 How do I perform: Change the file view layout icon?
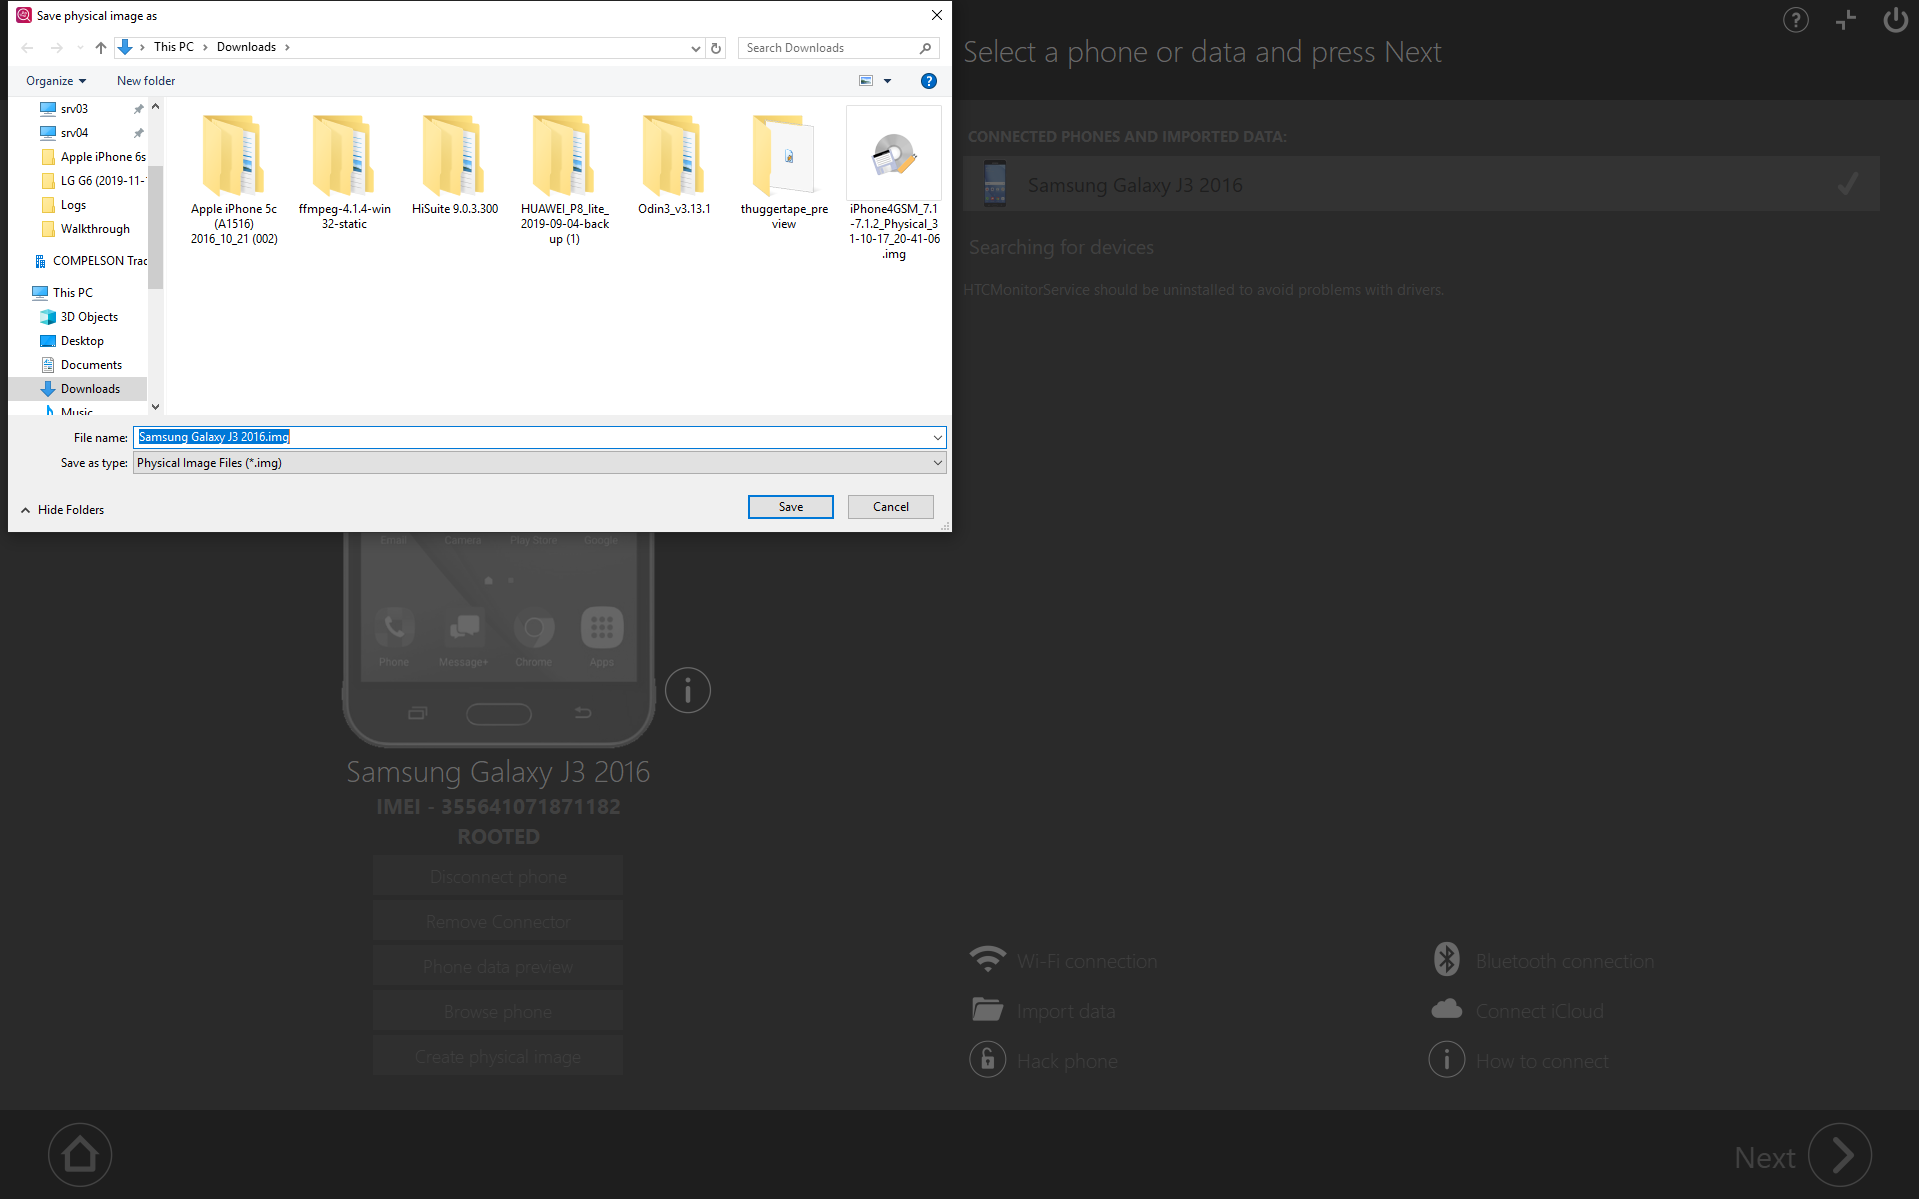point(866,81)
